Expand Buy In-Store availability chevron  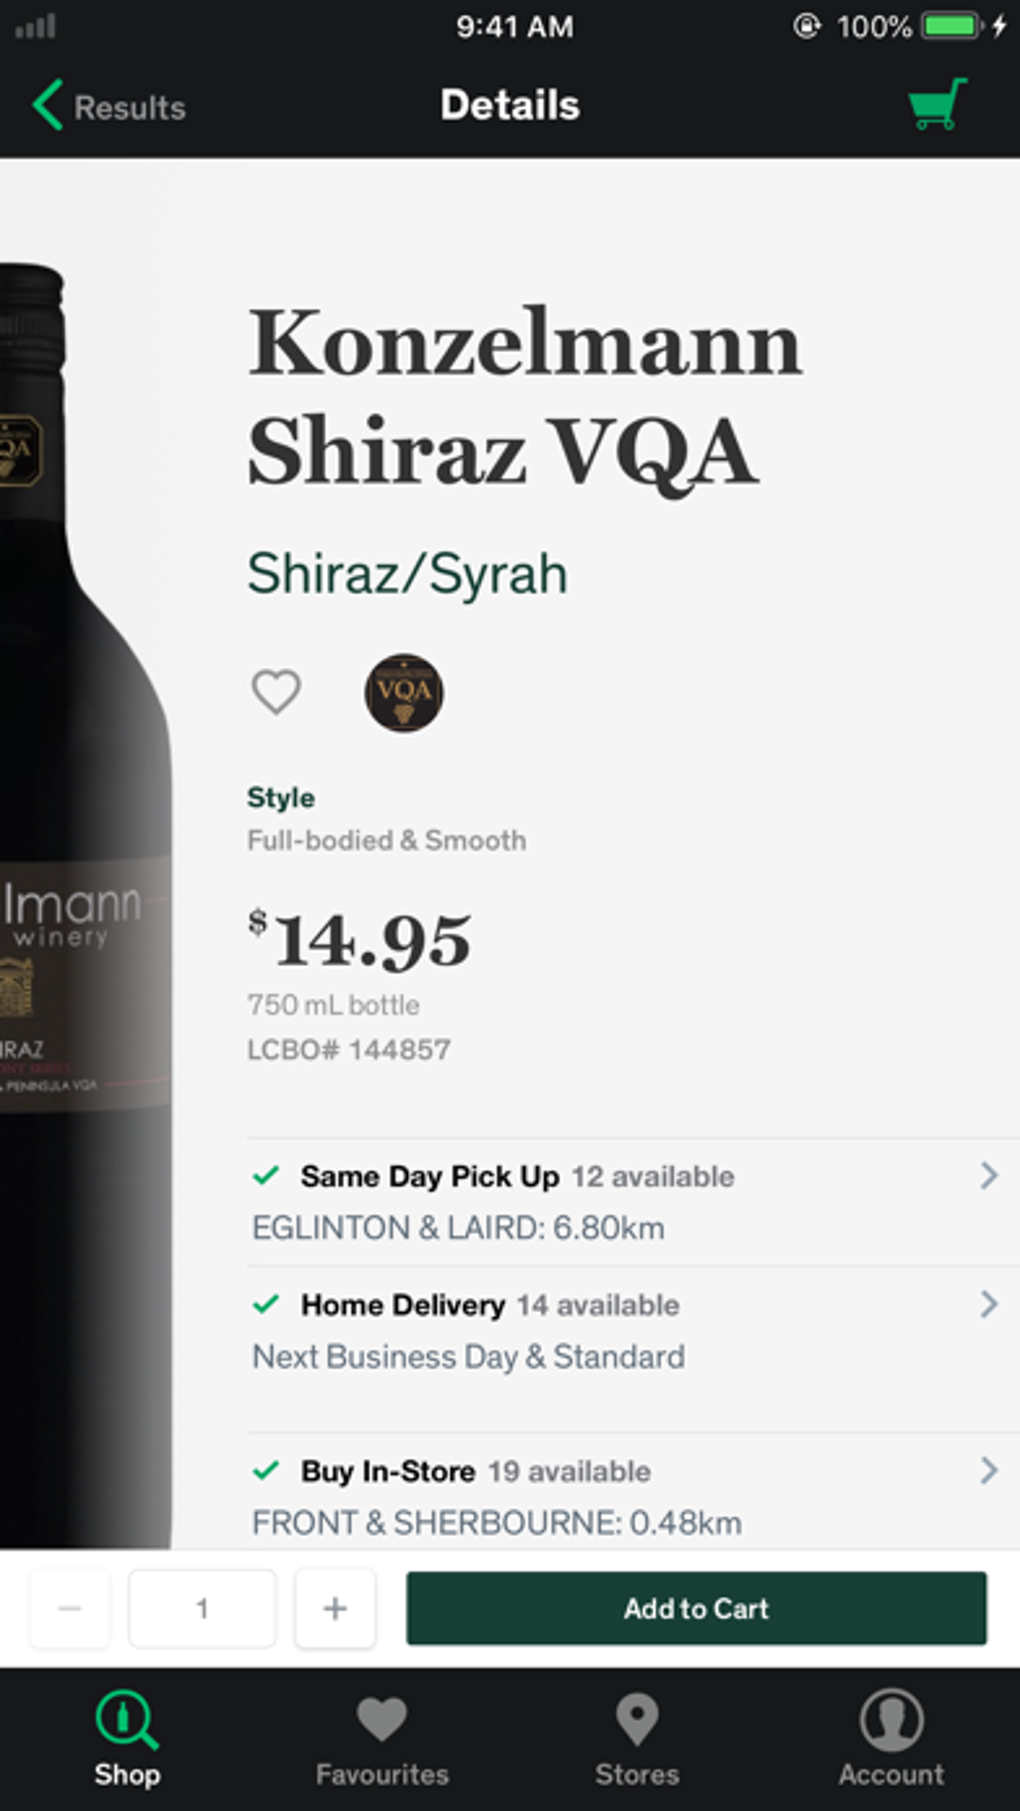click(x=988, y=1470)
